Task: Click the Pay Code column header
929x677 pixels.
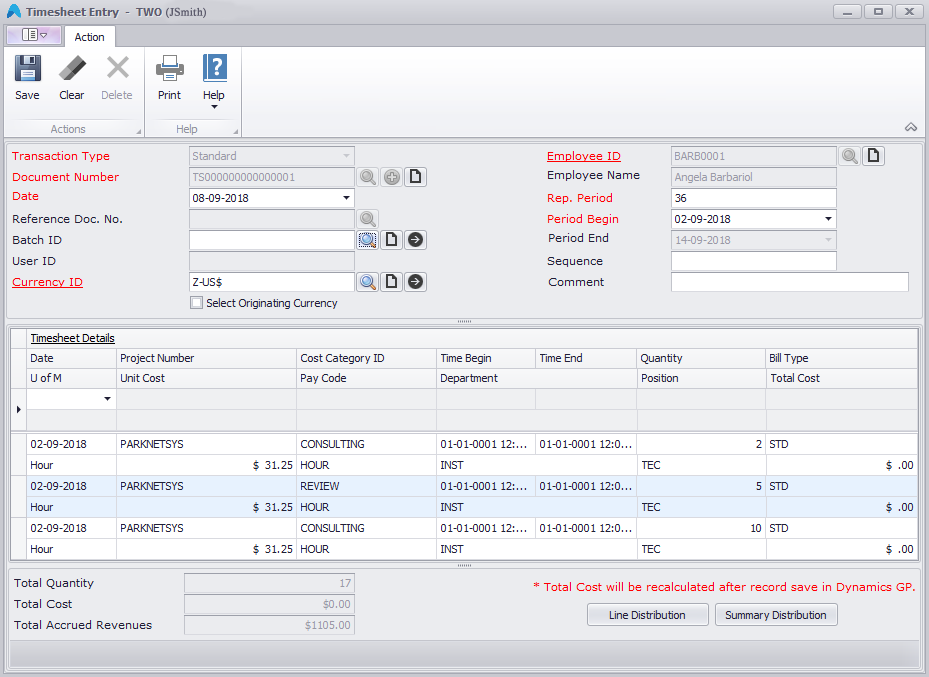Action: 366,378
